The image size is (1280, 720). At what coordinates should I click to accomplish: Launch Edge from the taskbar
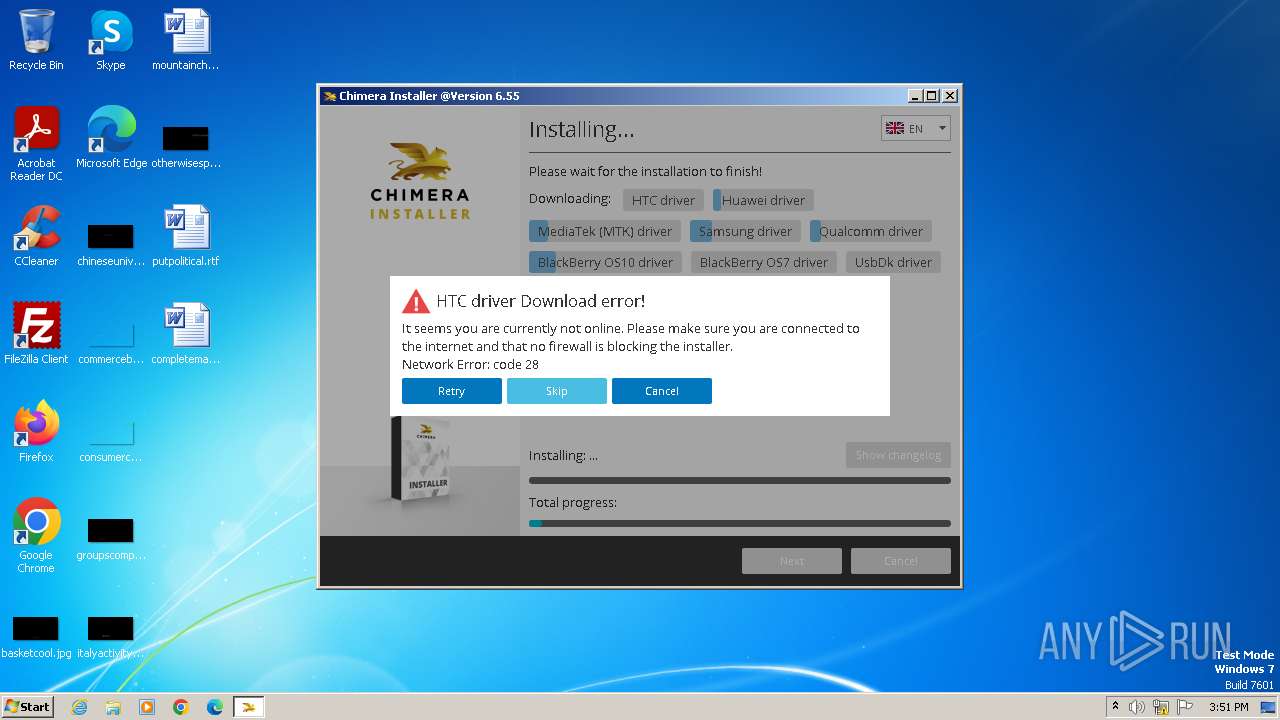(x=215, y=707)
